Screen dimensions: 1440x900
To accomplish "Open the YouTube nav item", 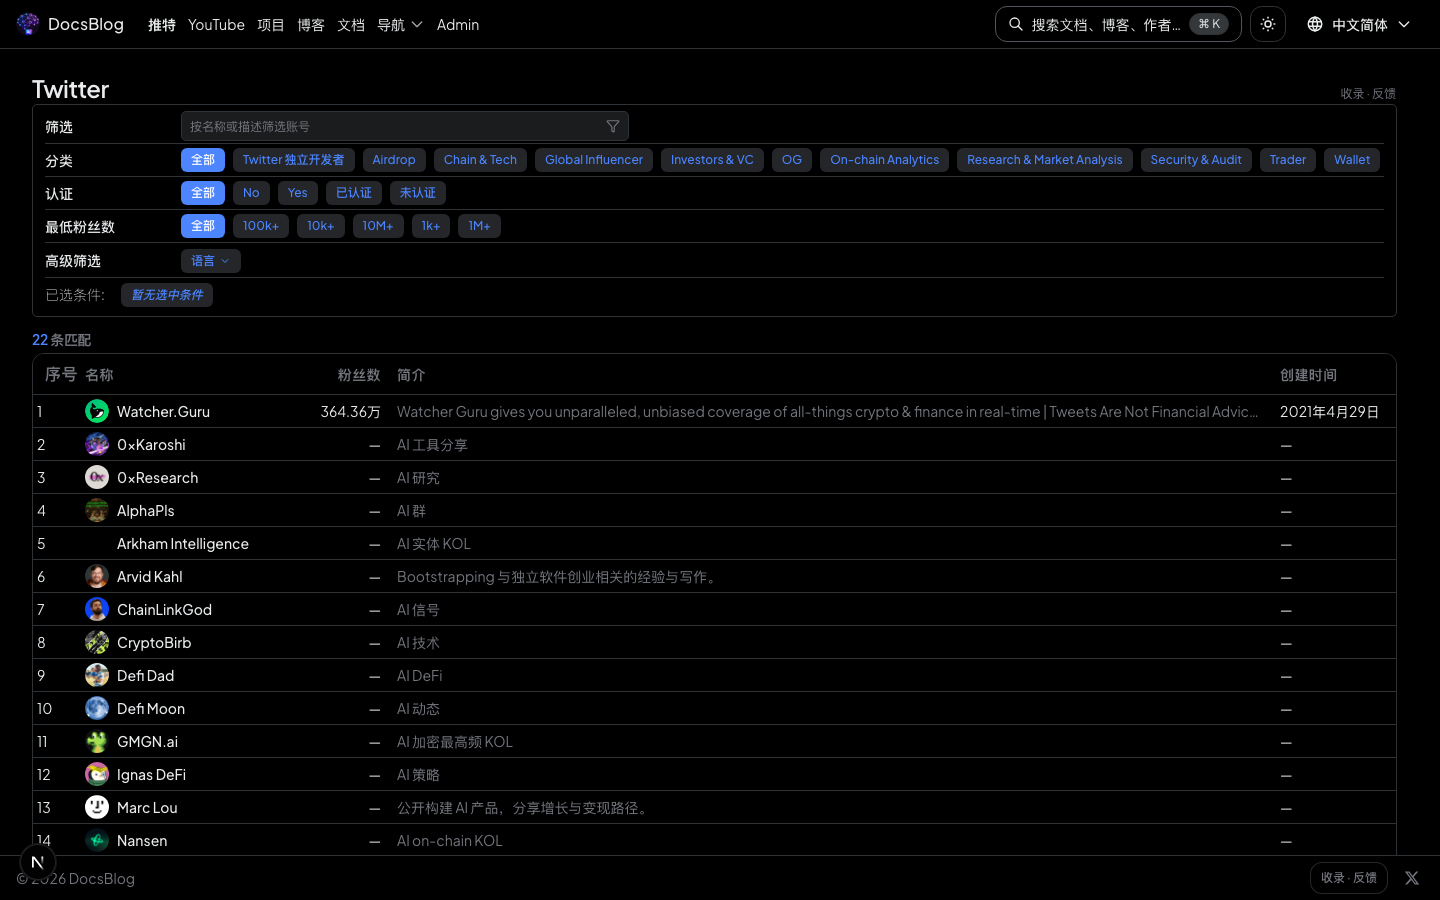I will point(216,24).
